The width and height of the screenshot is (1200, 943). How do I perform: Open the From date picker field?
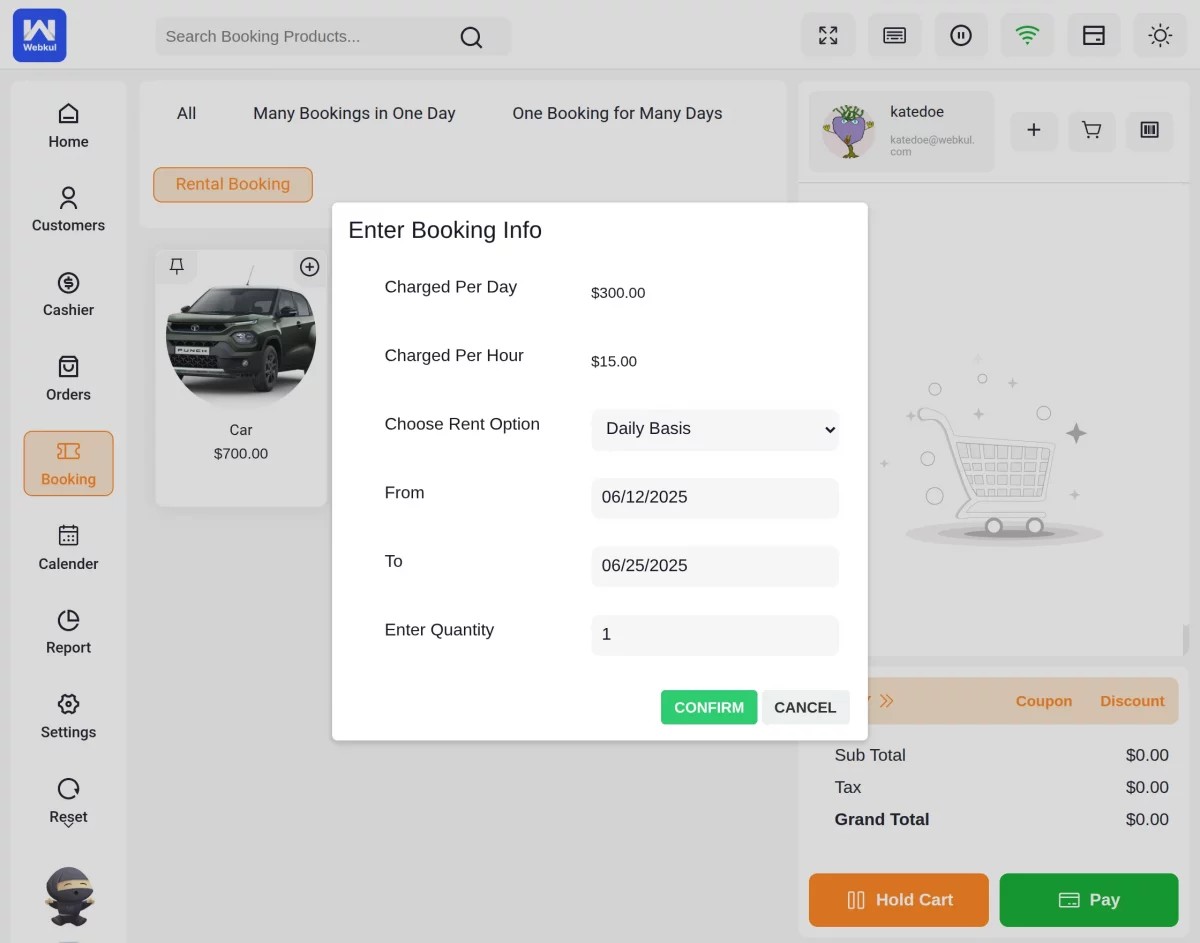[x=714, y=497]
